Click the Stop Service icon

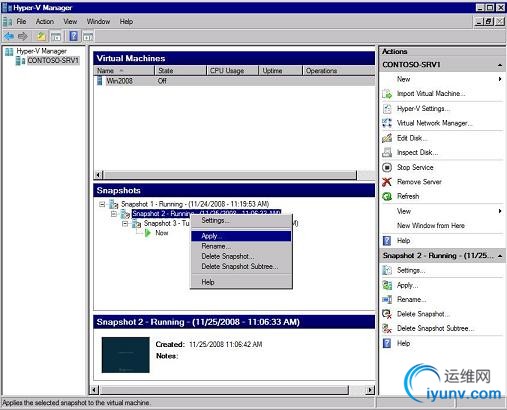pos(387,167)
